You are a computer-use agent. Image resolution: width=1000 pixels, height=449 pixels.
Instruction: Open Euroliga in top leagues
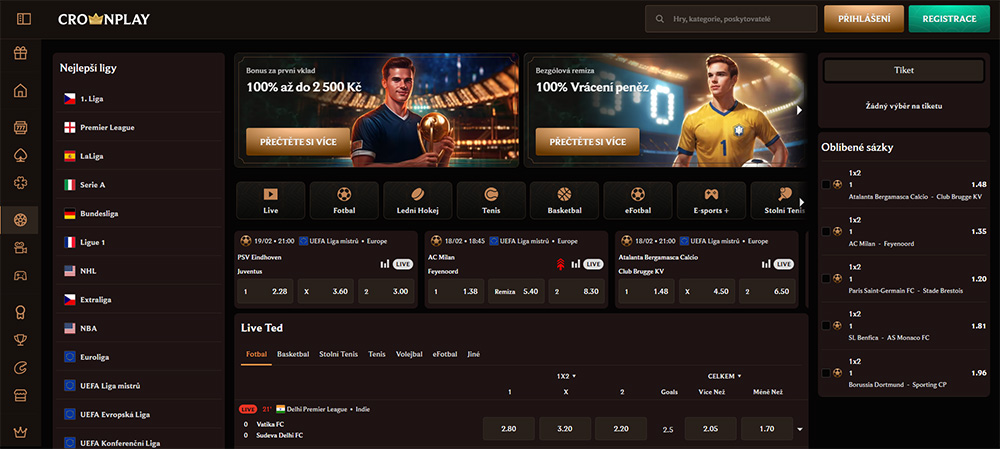[140, 357]
